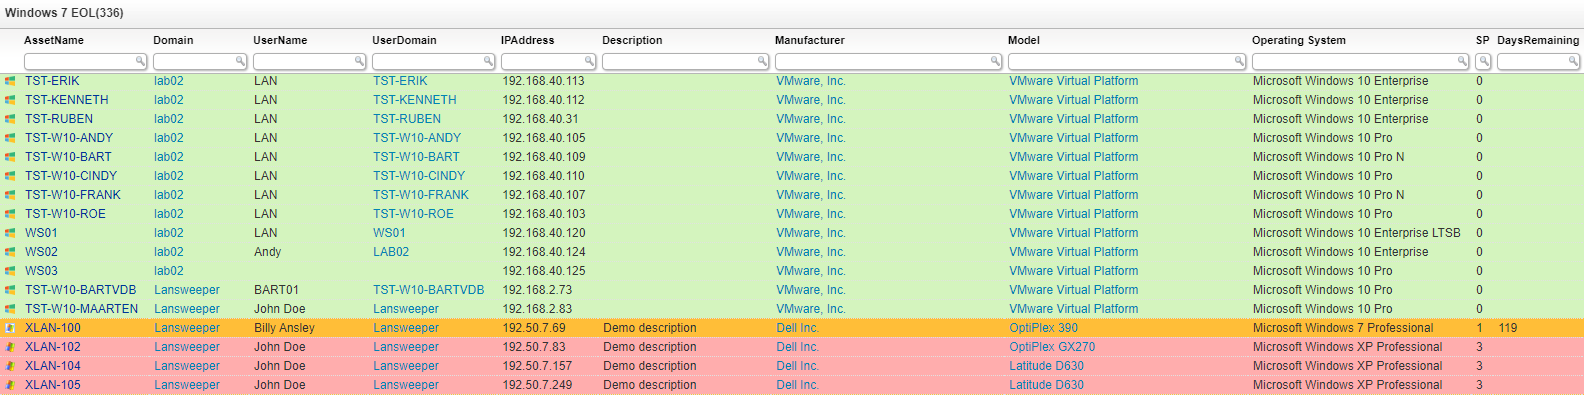Screen dimensions: 1584x395
Task: Click the magnifier in the Model filter box
Action: (1239, 61)
